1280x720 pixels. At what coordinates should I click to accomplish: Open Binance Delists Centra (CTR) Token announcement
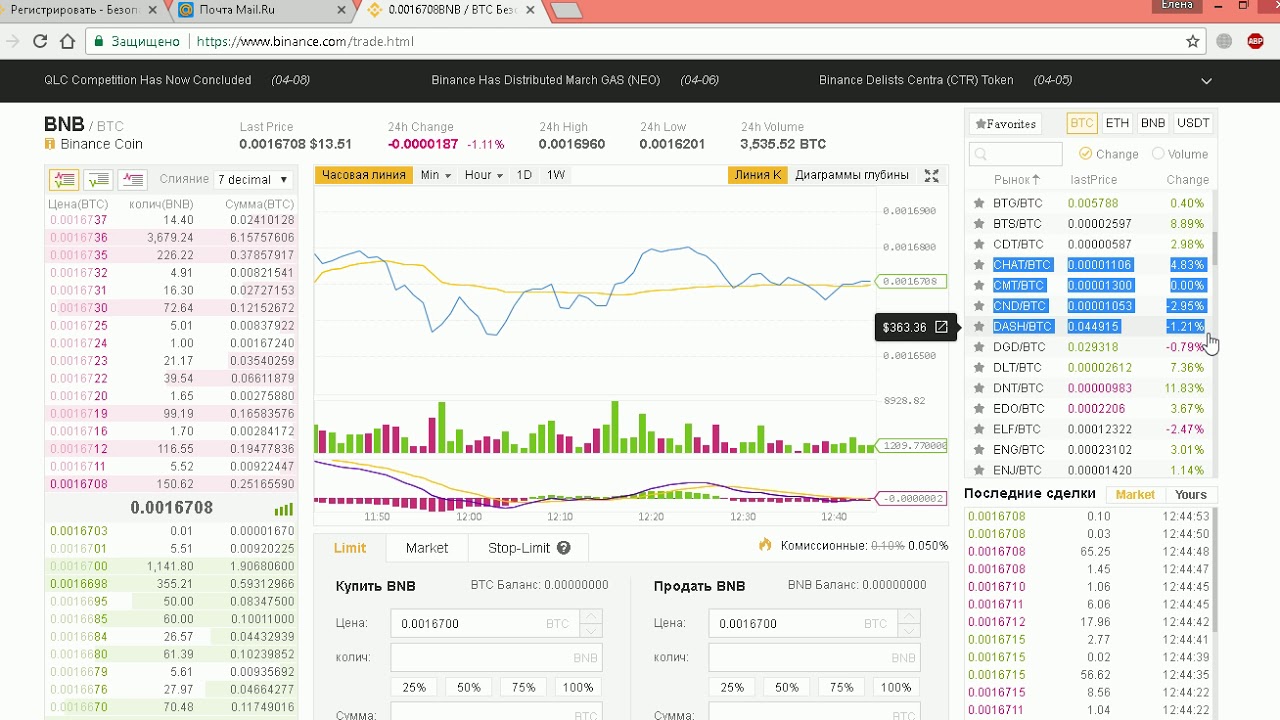916,80
